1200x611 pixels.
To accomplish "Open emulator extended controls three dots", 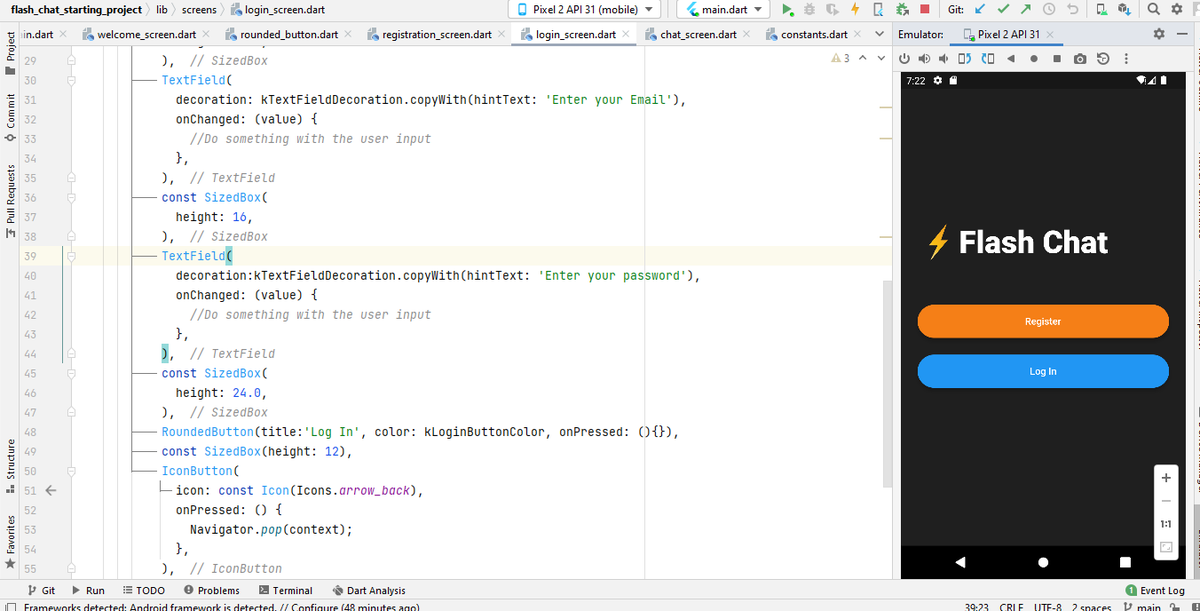I will tap(1127, 57).
